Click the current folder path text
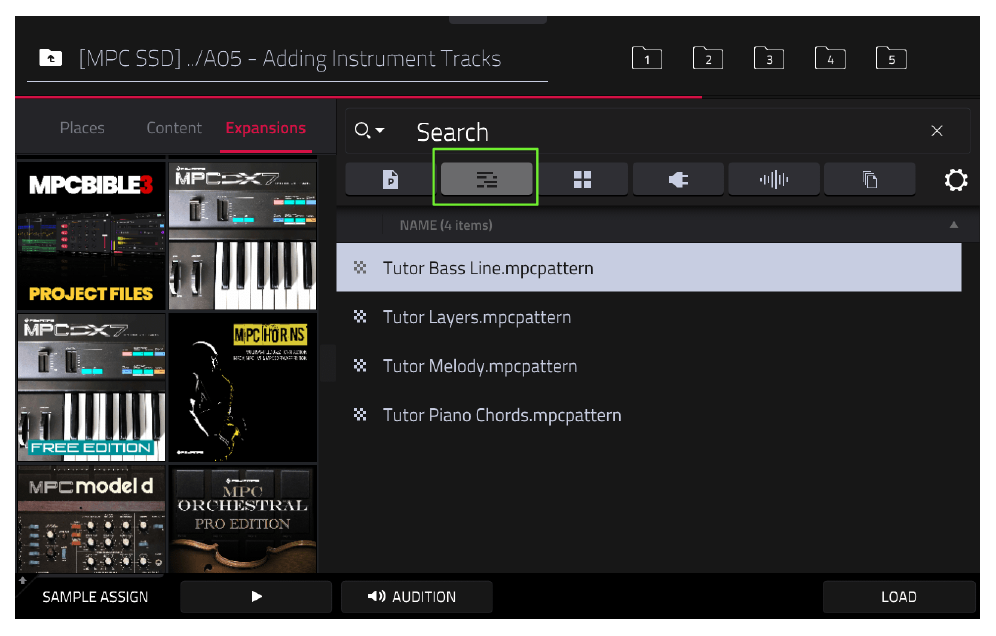Screen dimensions: 996x636 coord(290,58)
